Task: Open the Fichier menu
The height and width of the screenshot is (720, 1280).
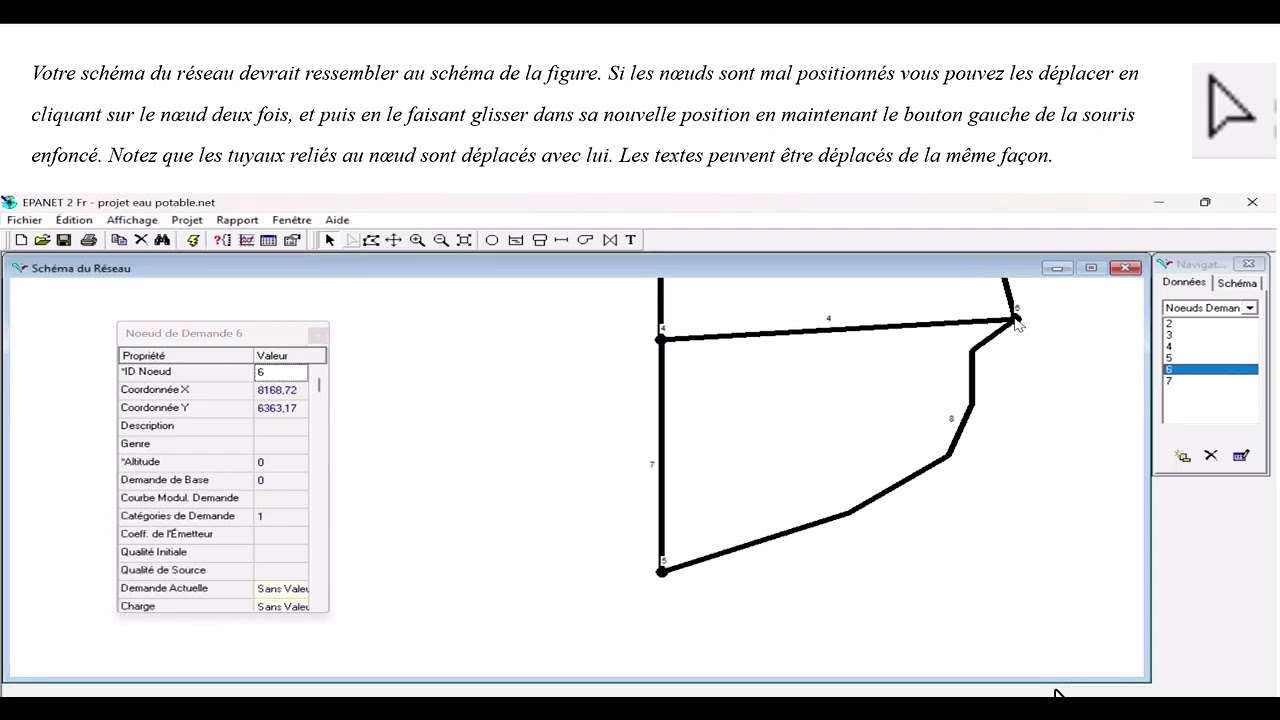Action: pos(25,220)
